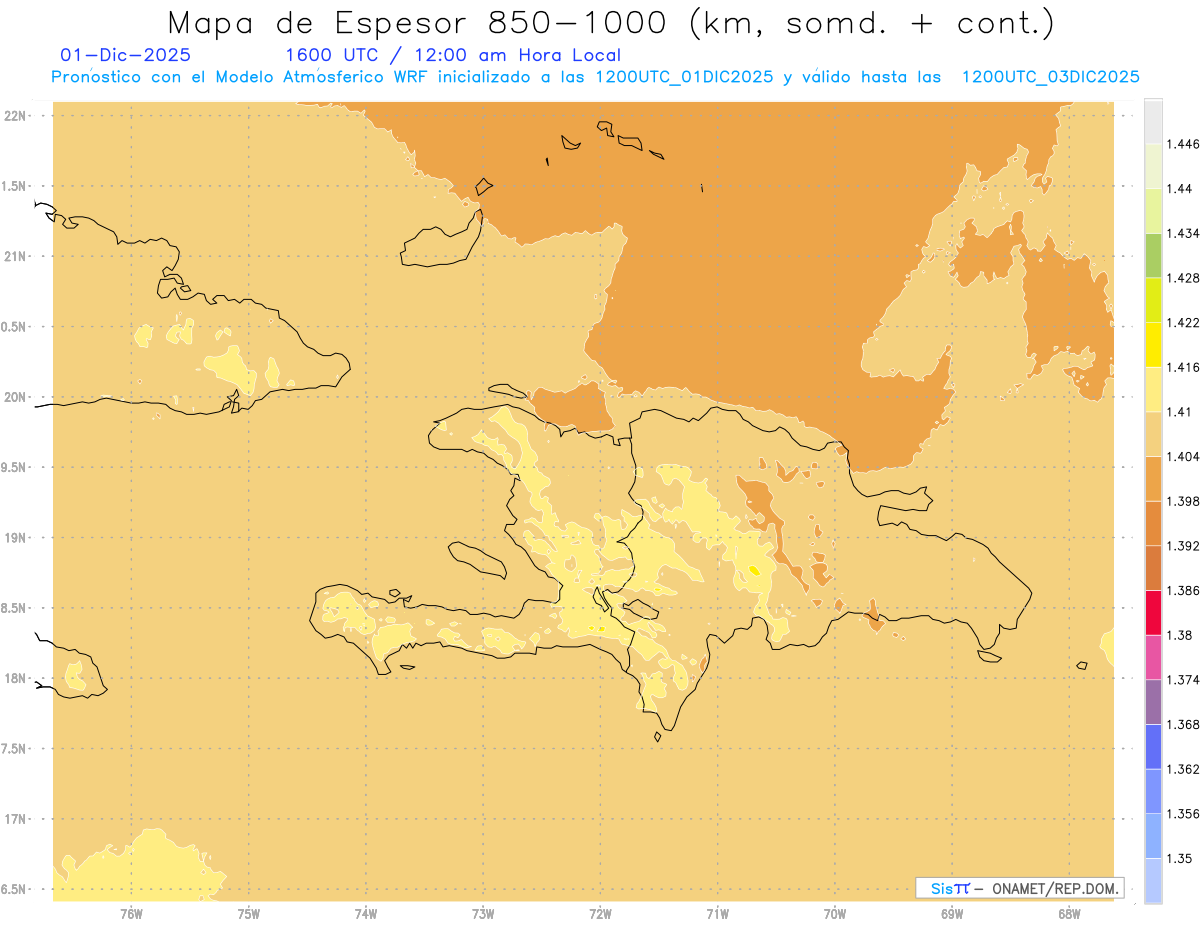Select the colorbar value '1.398'

click(1184, 501)
